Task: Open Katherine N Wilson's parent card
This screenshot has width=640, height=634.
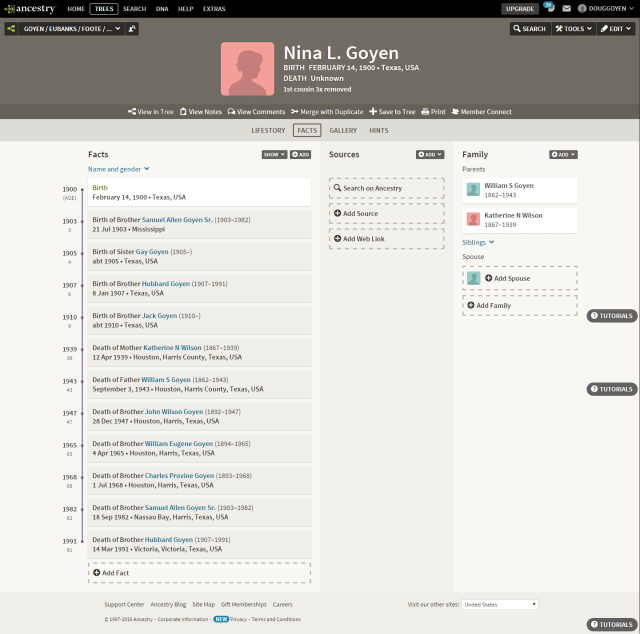Action: (520, 220)
